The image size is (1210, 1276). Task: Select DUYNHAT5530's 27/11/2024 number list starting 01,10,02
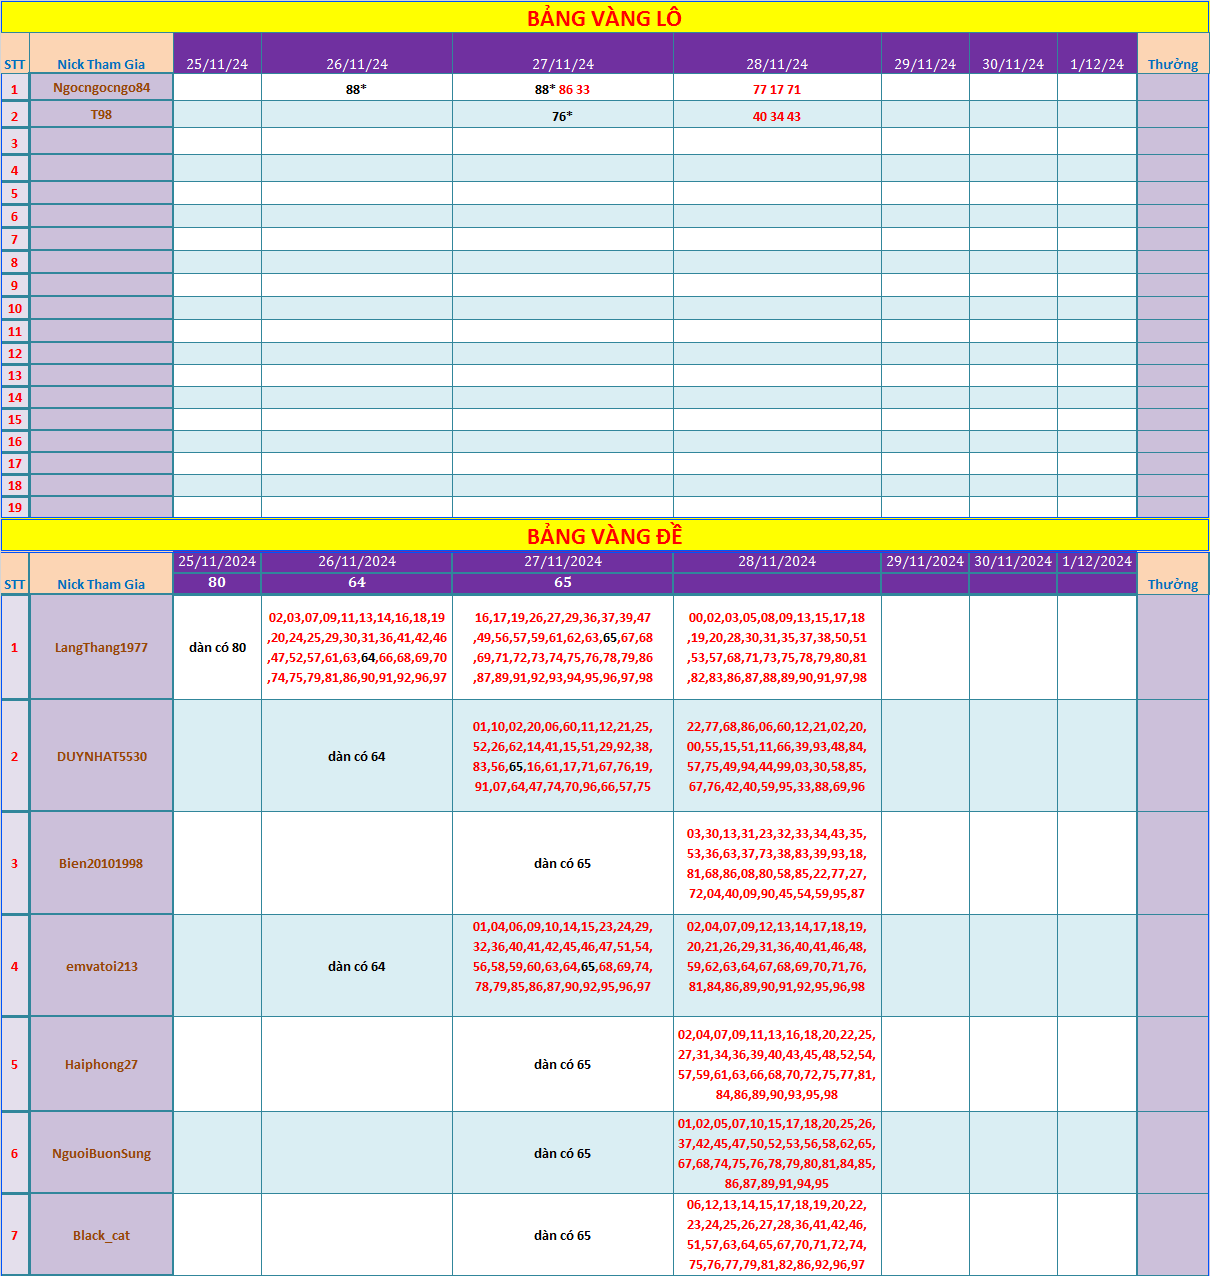563,756
